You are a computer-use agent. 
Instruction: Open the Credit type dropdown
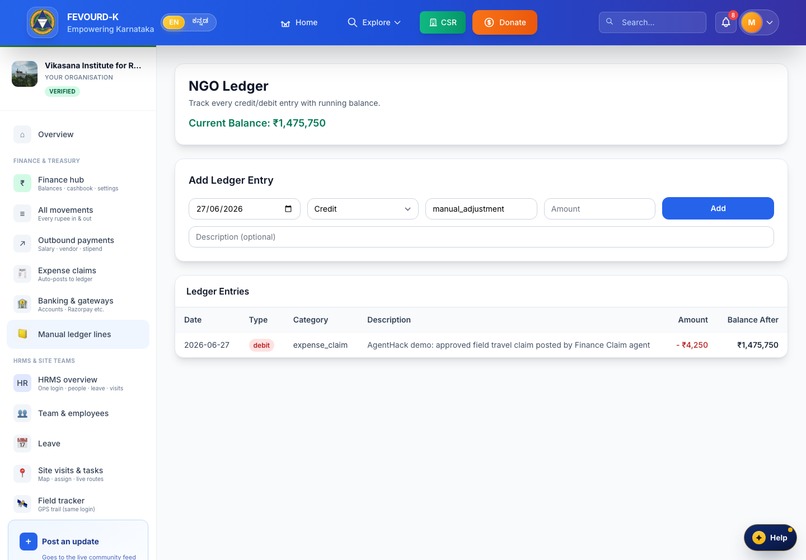363,209
